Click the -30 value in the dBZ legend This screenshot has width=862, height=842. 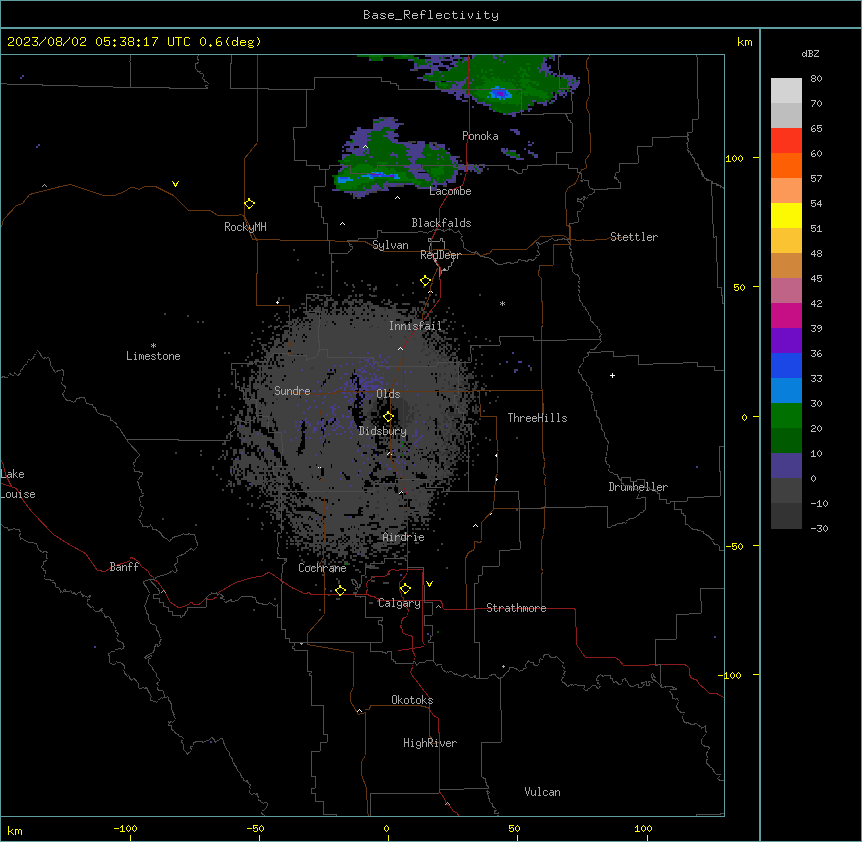(x=819, y=528)
